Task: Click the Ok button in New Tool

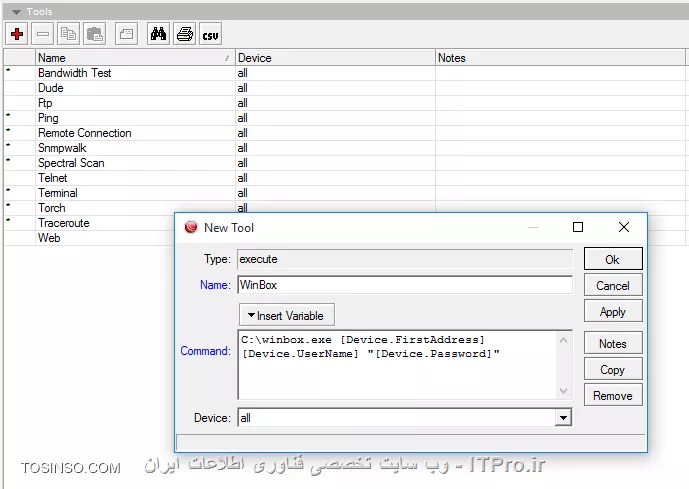Action: pos(613,259)
